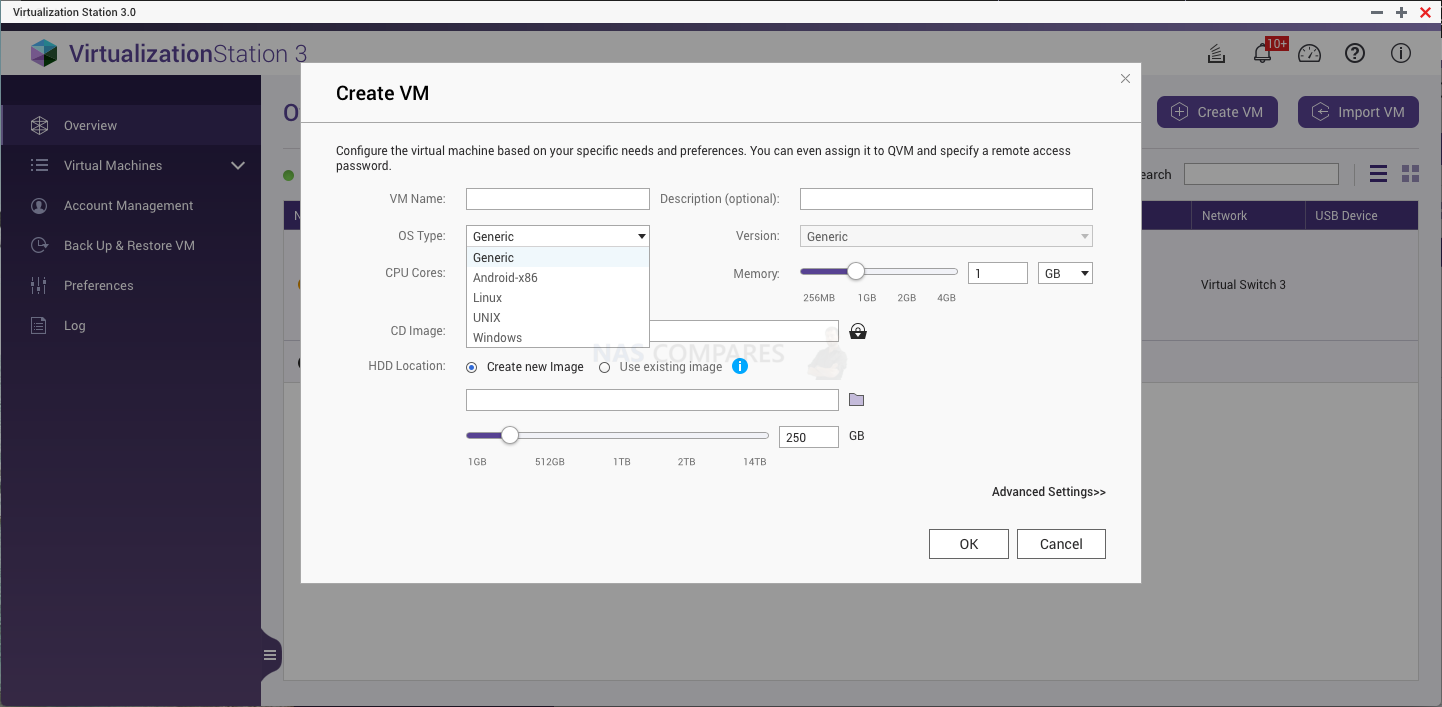
Task: Click the Preferences sliders icon
Action: (39, 286)
